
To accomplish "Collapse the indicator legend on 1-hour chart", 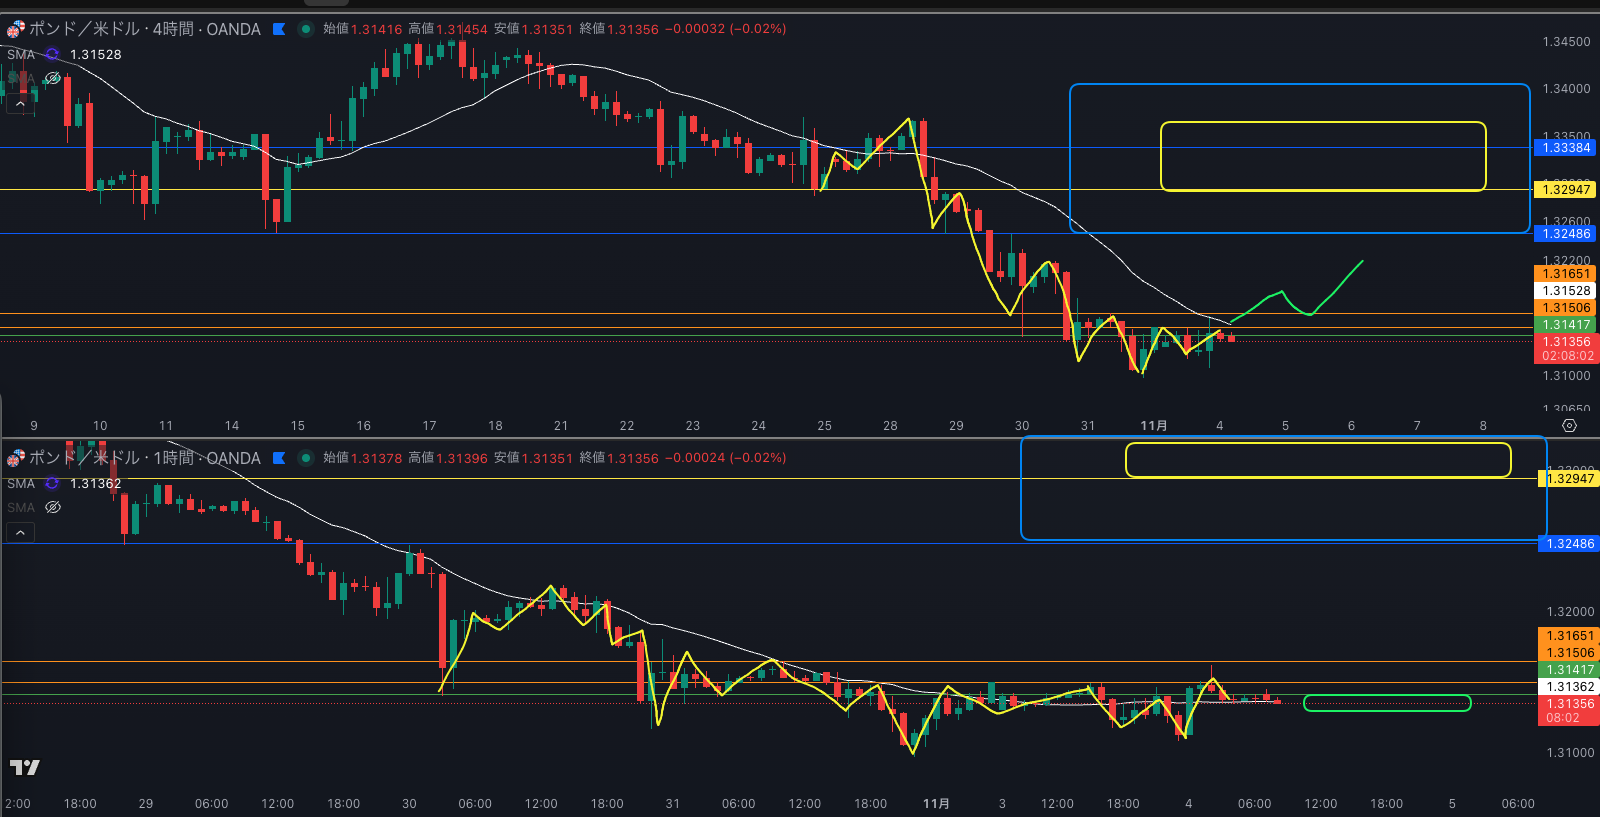I will [x=20, y=532].
